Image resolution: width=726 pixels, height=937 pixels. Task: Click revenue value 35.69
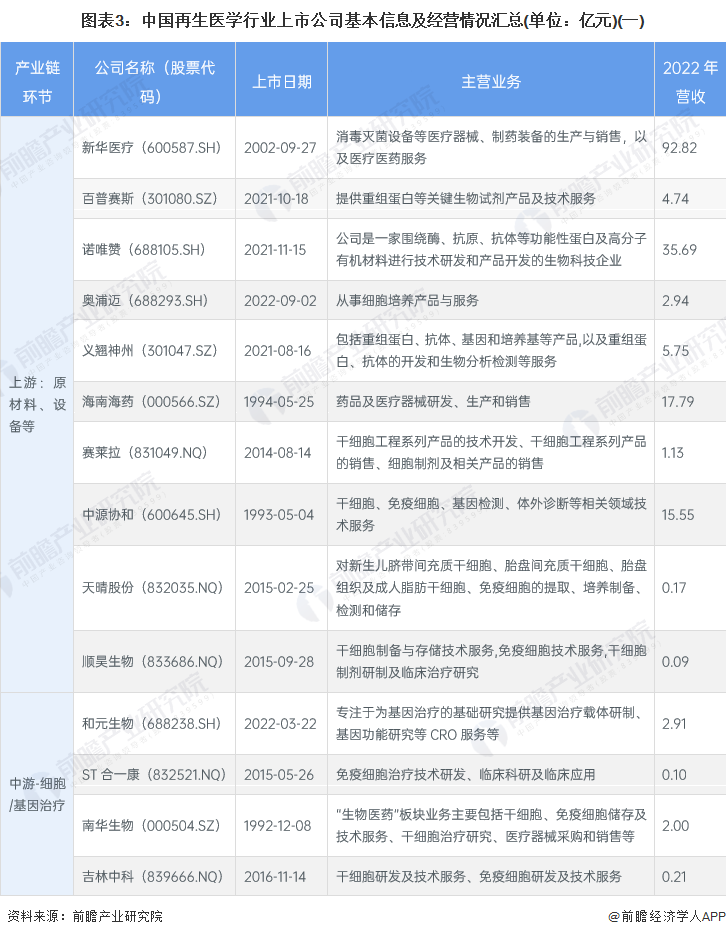(x=679, y=249)
